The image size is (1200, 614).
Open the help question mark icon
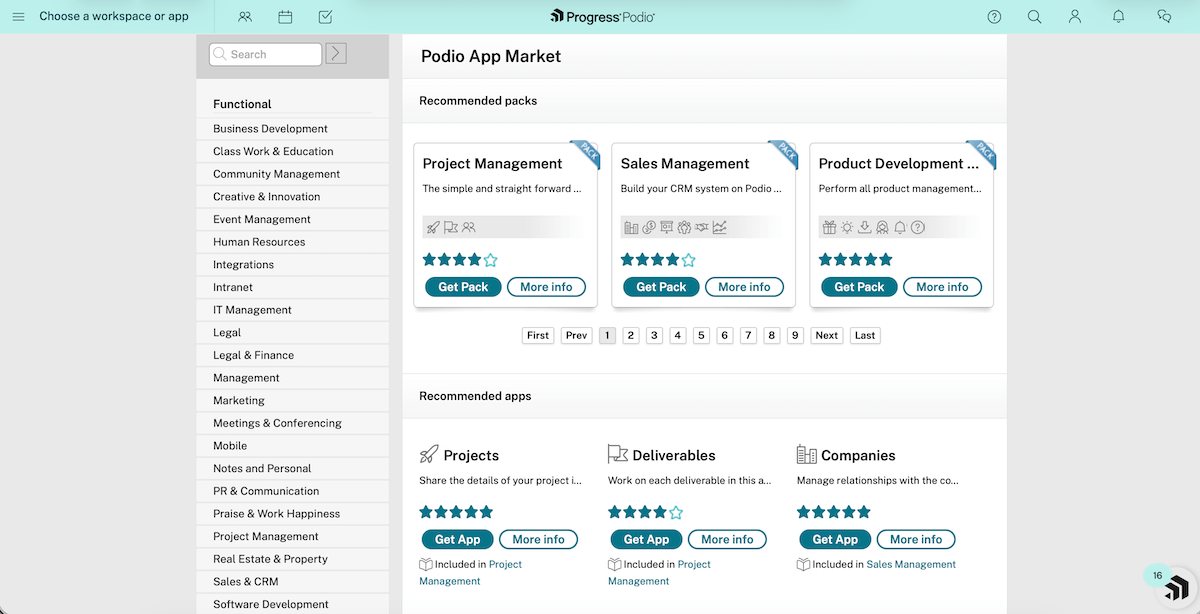(993, 16)
